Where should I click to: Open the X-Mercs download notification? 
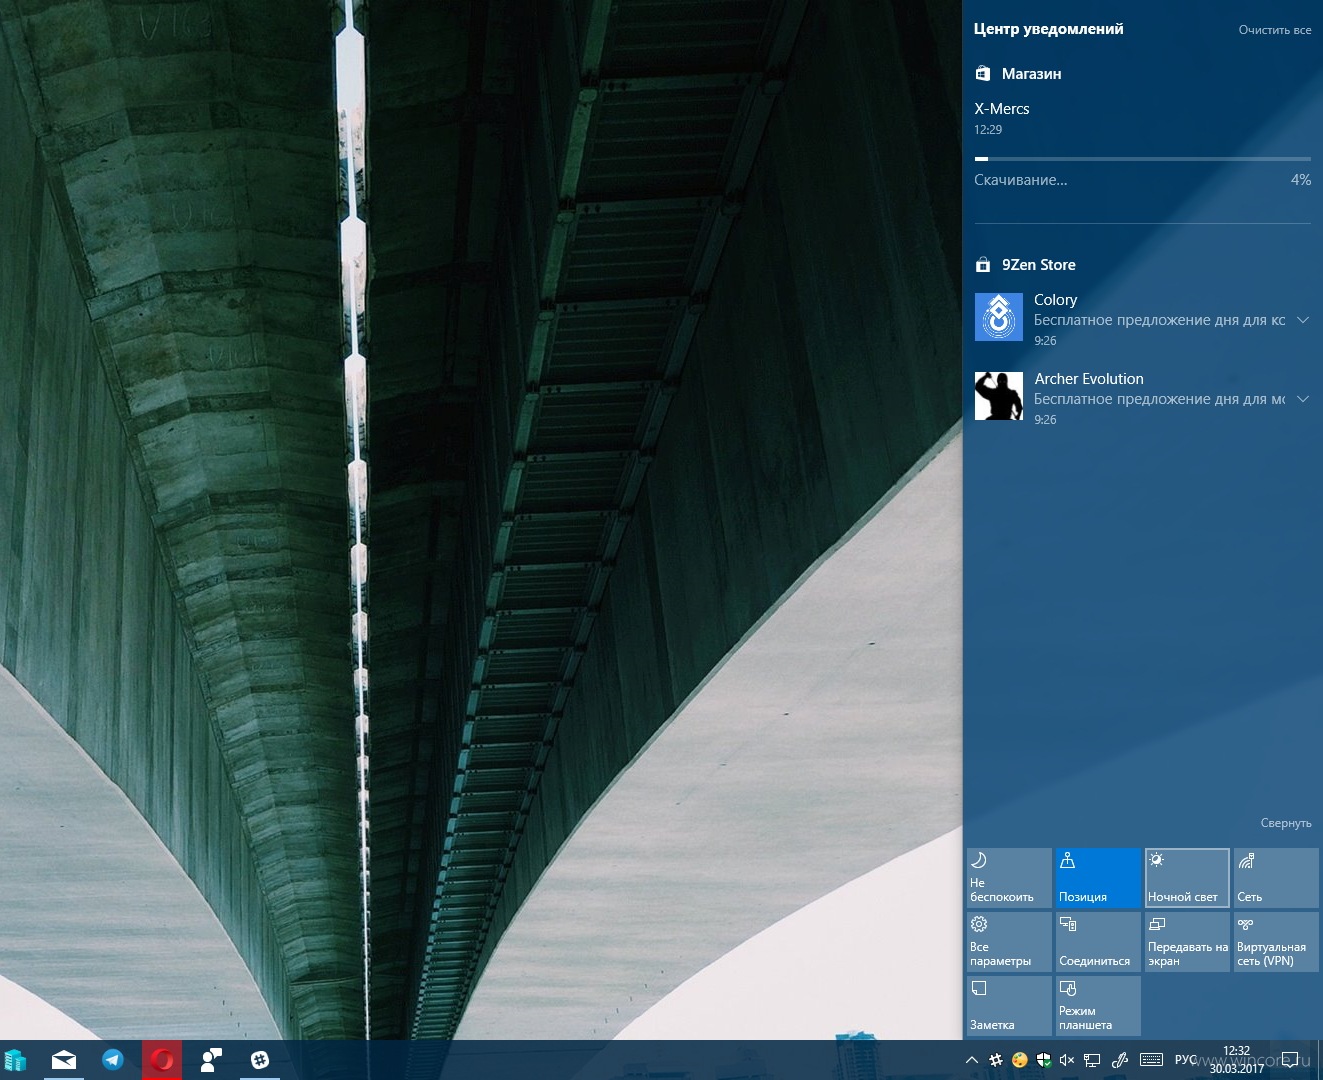point(1142,146)
